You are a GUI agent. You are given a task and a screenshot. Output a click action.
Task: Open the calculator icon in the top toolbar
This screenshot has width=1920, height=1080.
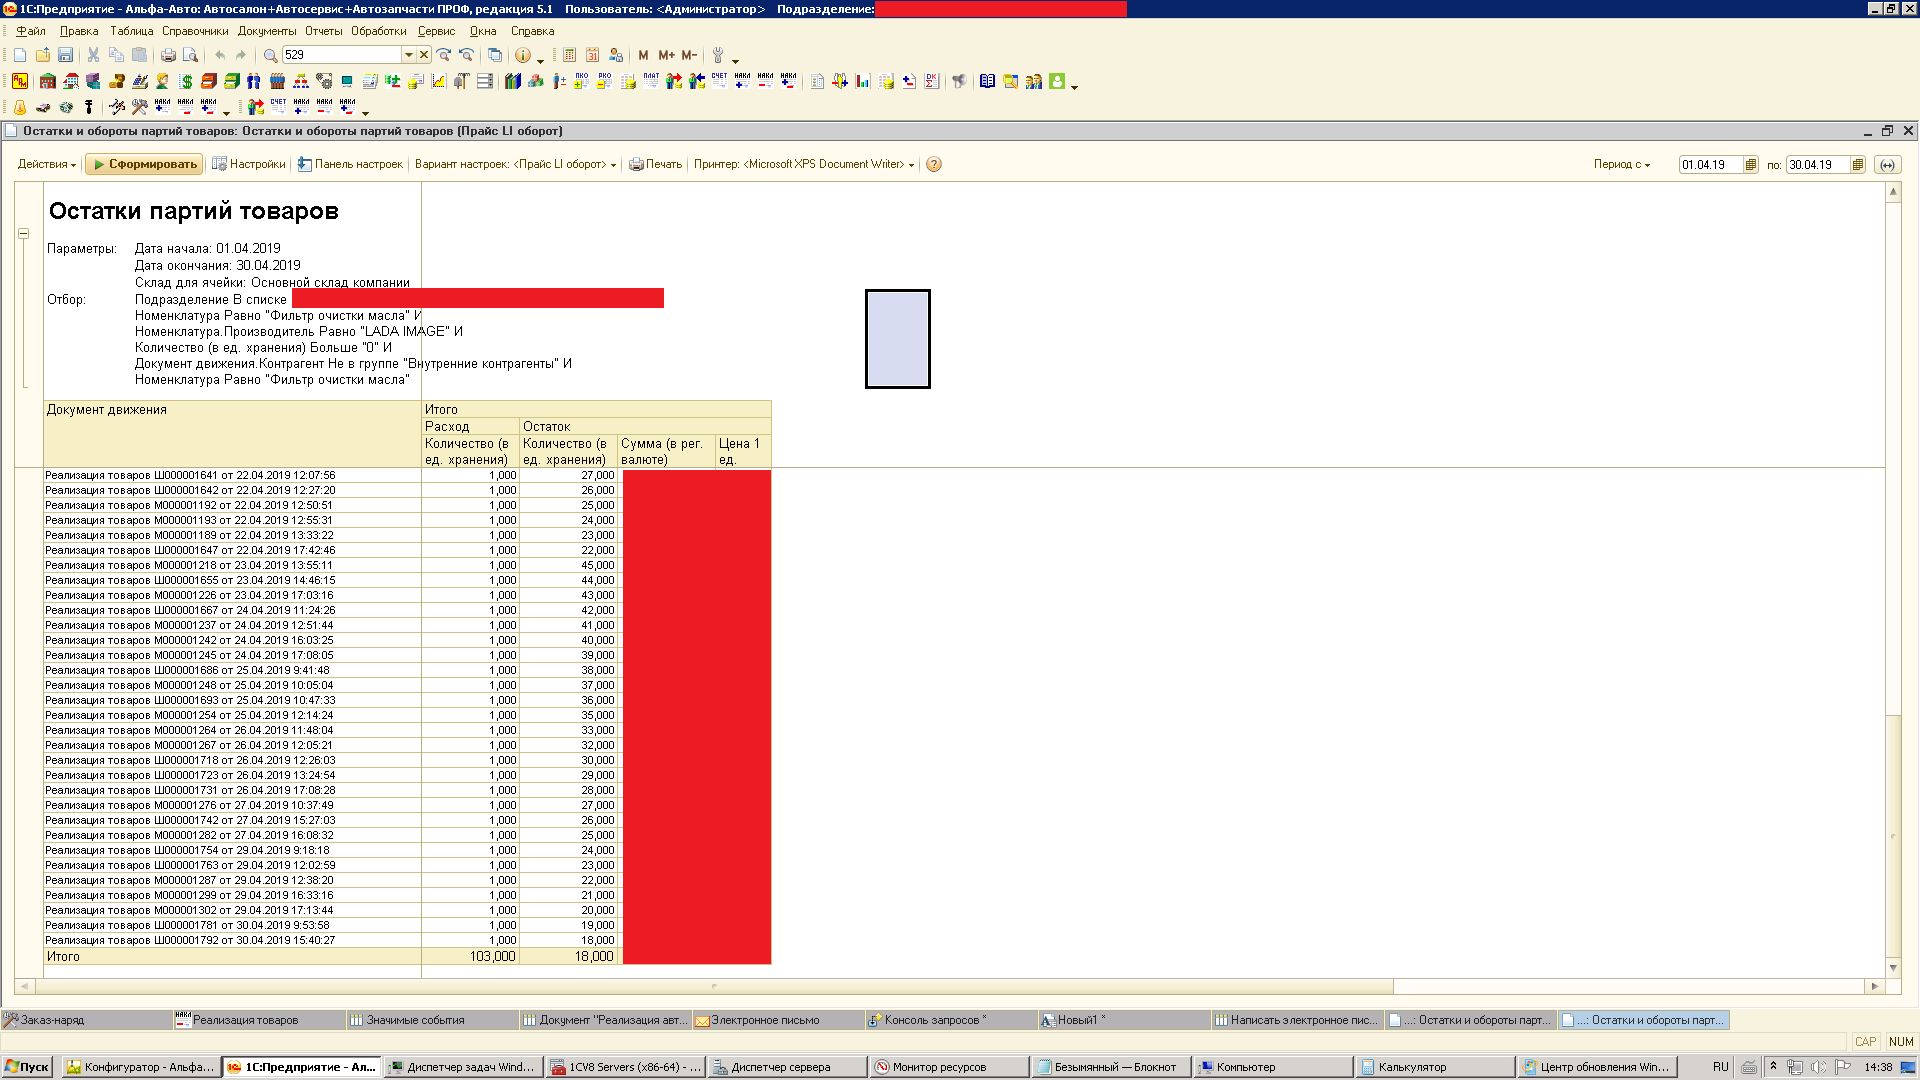click(x=569, y=55)
